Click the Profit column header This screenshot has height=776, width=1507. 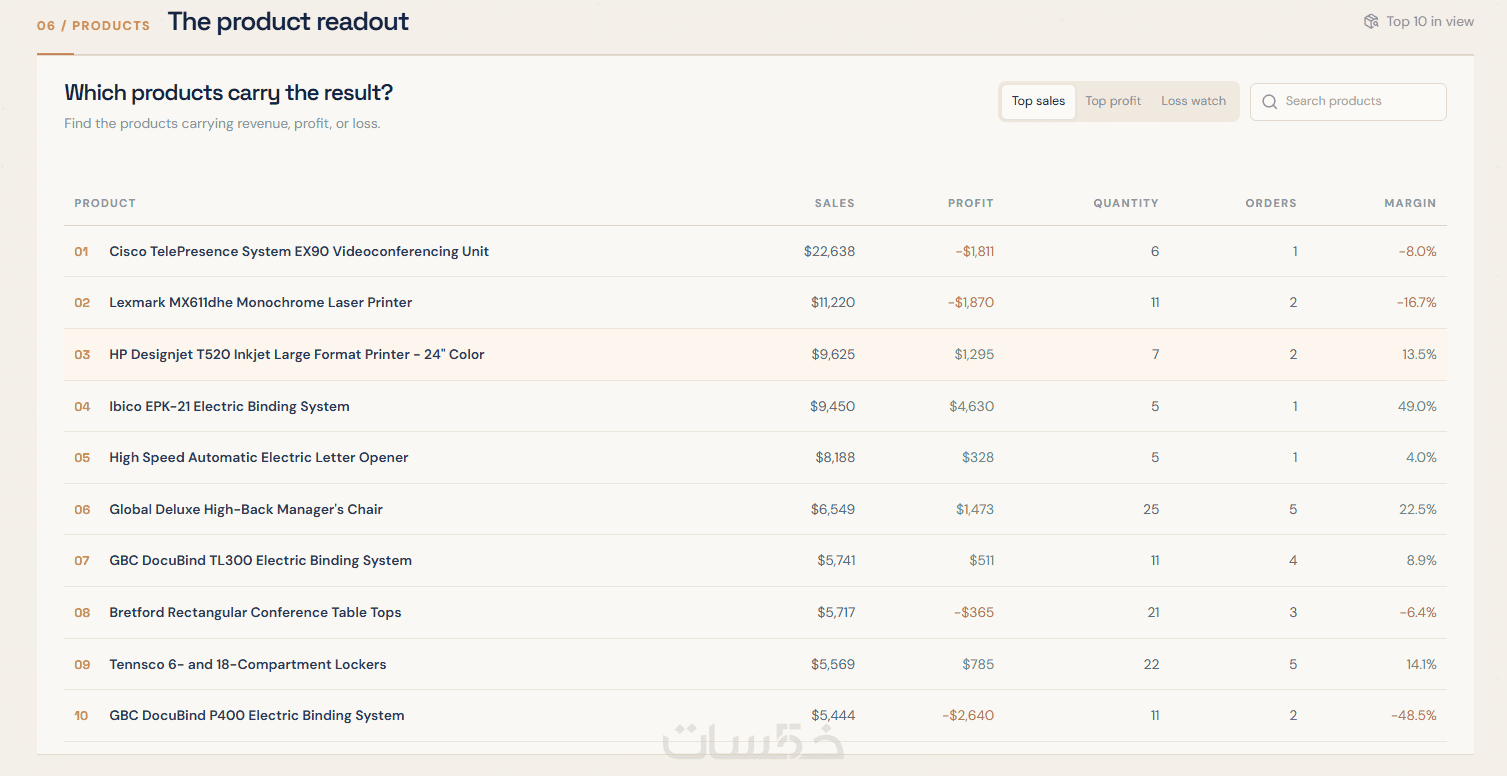pyautogui.click(x=971, y=203)
